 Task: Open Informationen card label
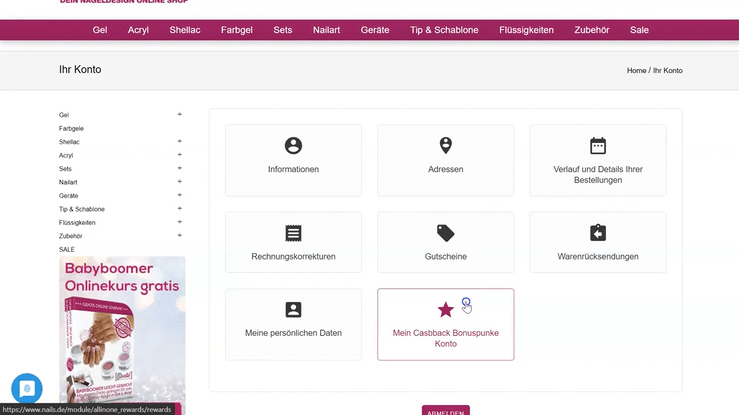(x=293, y=169)
